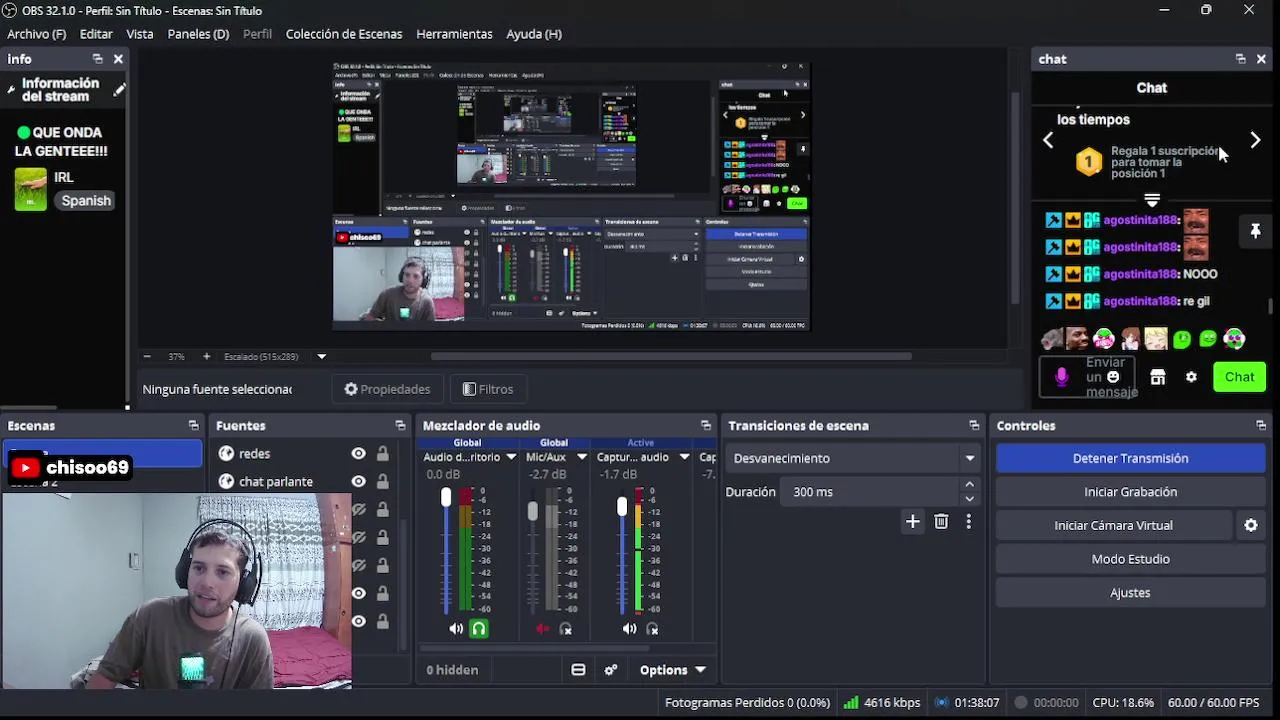Click the pin icon in chat

(1255, 231)
